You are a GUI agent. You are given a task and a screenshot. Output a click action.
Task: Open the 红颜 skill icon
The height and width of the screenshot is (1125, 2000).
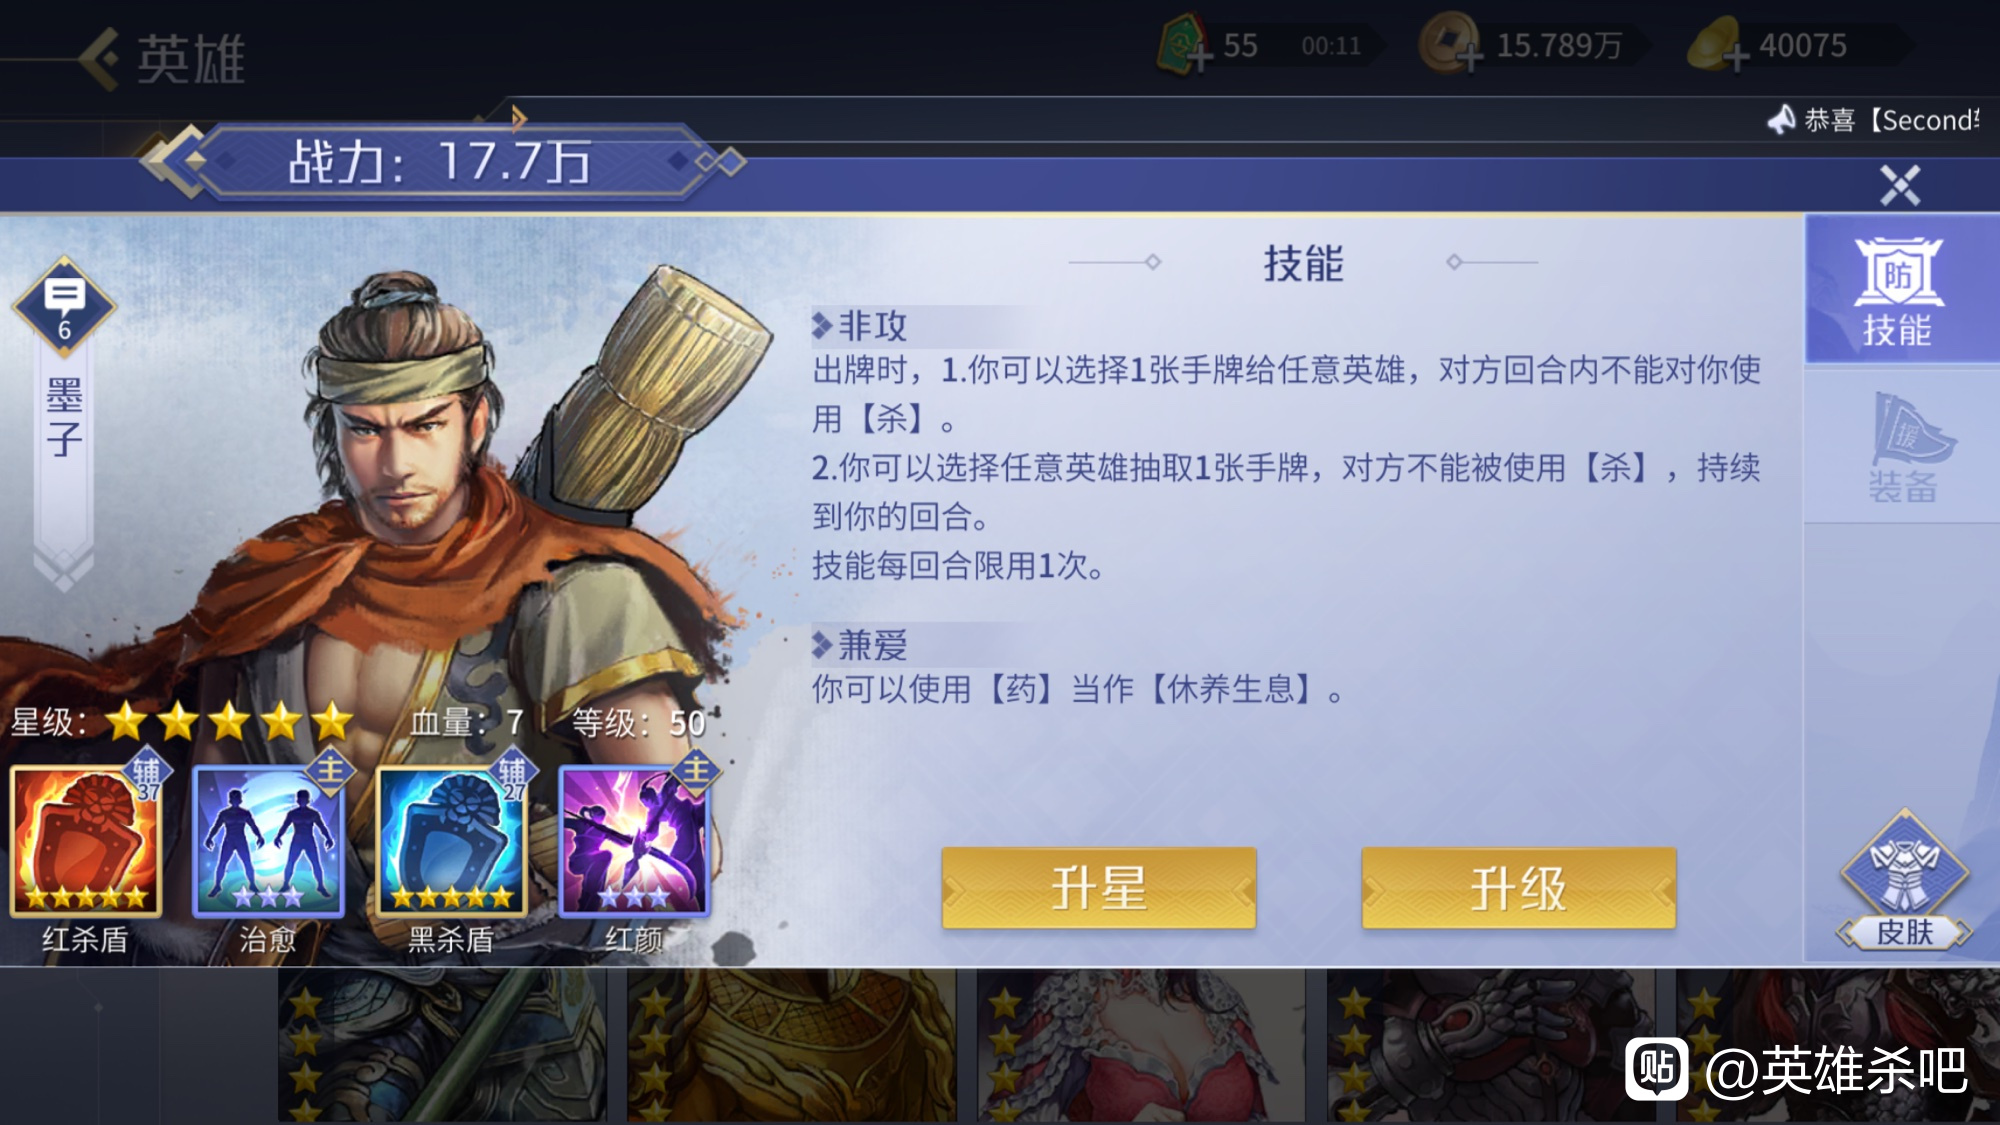(634, 841)
